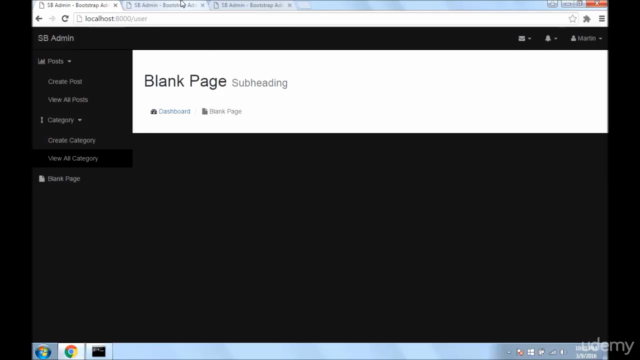Click the browser forward arrow
Screen dimensions: 640x360
coord(52,18)
